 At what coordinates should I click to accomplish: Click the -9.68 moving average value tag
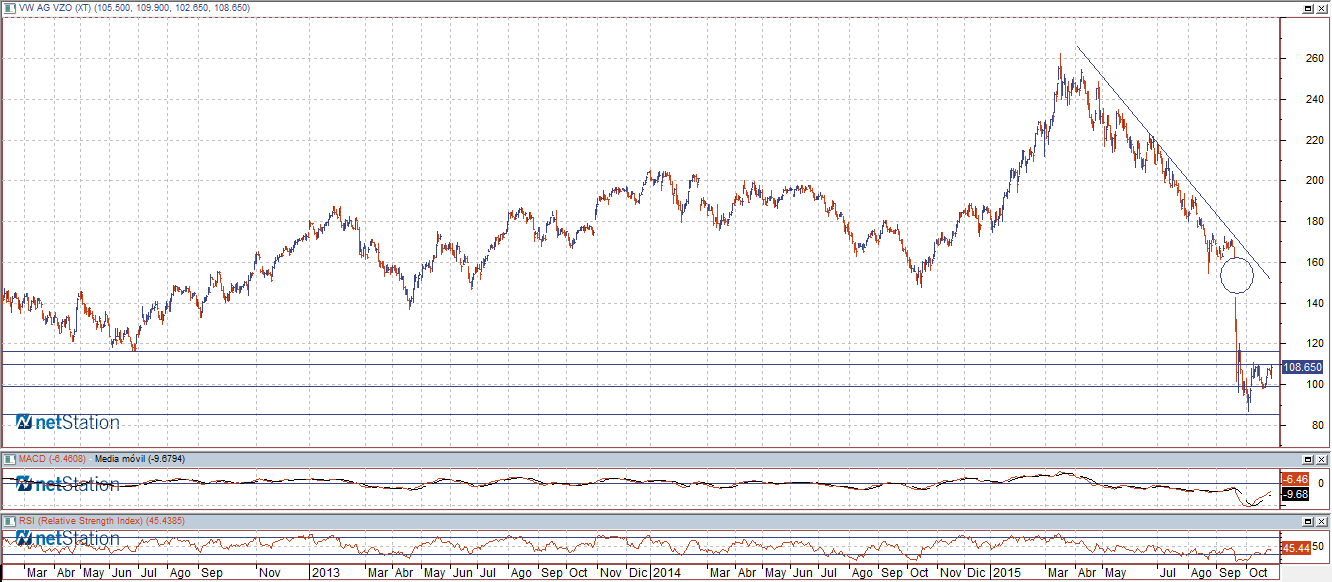coord(1295,494)
